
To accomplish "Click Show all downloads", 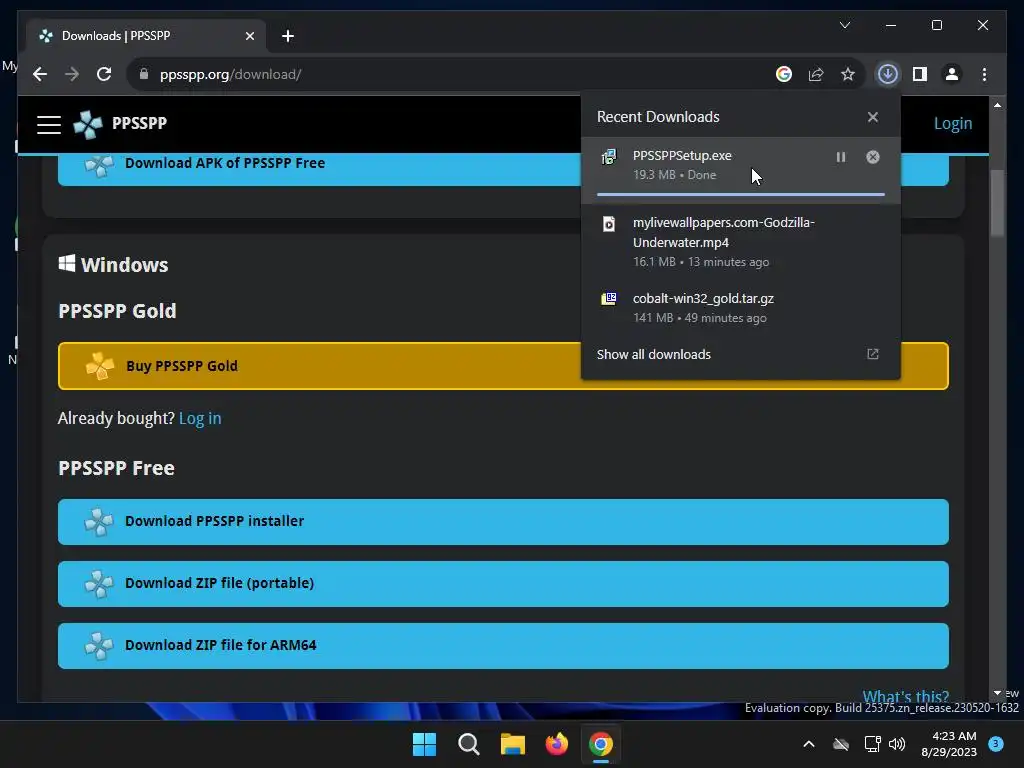I will click(654, 355).
